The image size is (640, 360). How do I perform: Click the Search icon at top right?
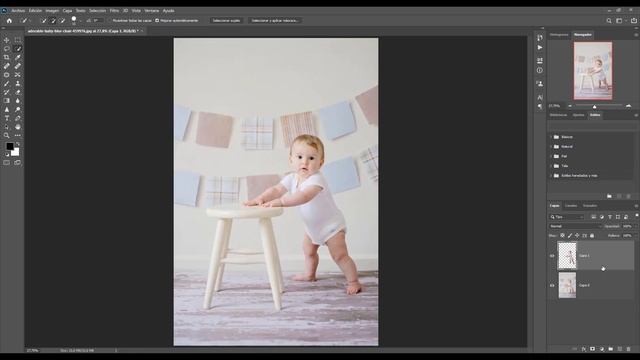609,20
